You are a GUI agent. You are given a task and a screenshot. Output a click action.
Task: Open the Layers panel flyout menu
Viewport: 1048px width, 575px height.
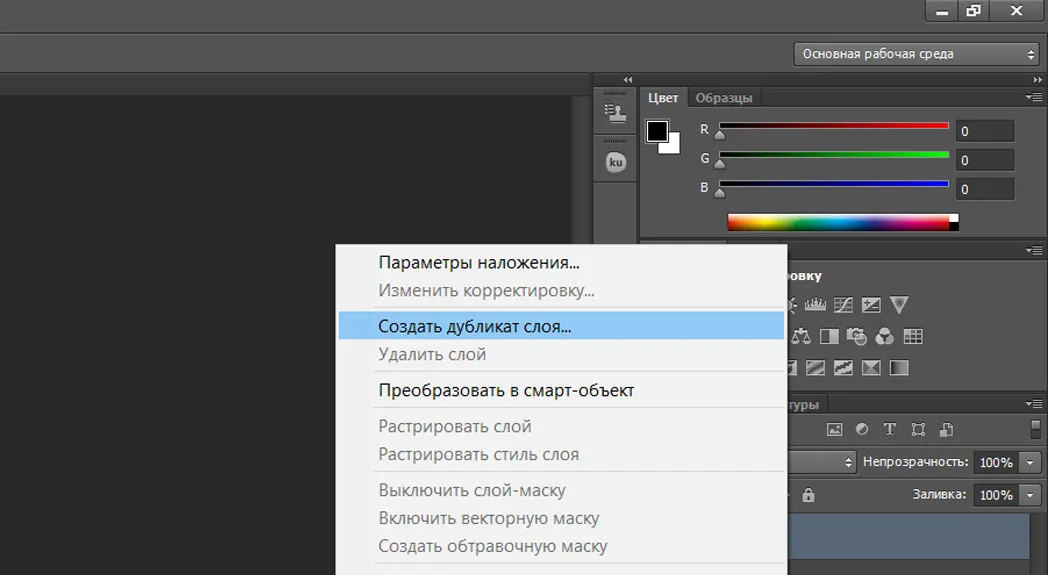pos(1034,405)
